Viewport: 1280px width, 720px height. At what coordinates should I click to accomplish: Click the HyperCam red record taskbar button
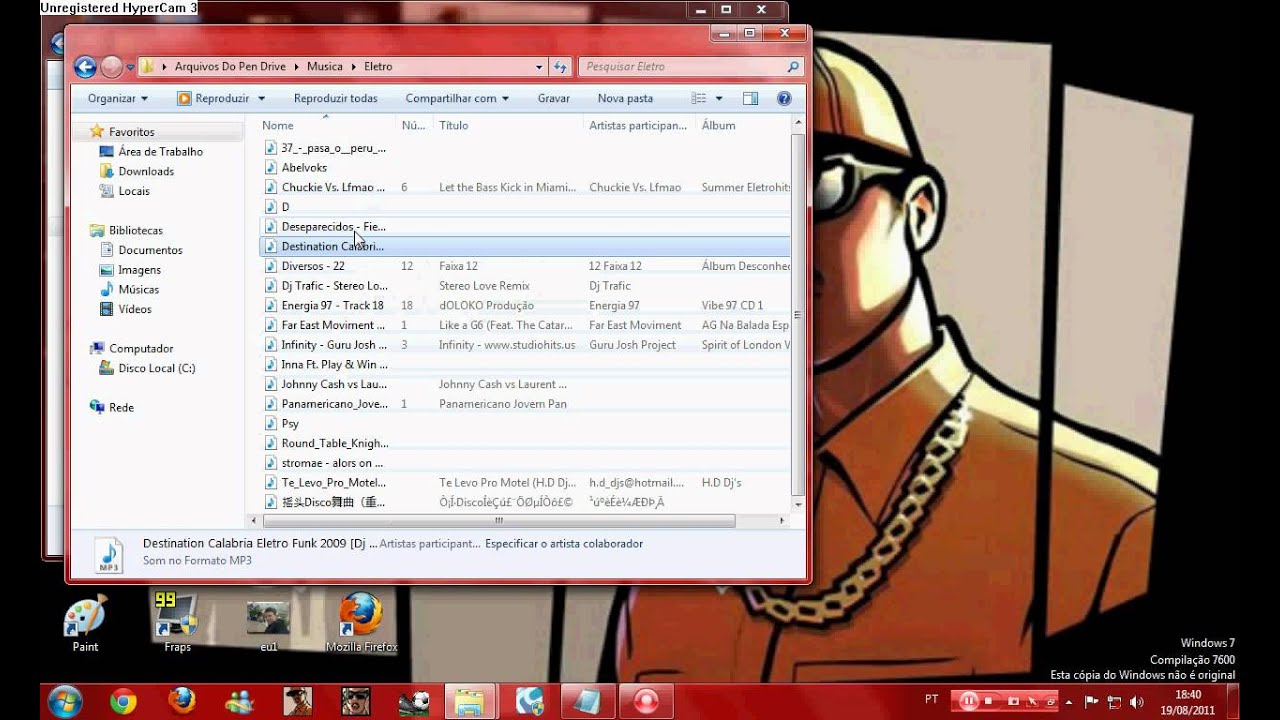click(644, 702)
